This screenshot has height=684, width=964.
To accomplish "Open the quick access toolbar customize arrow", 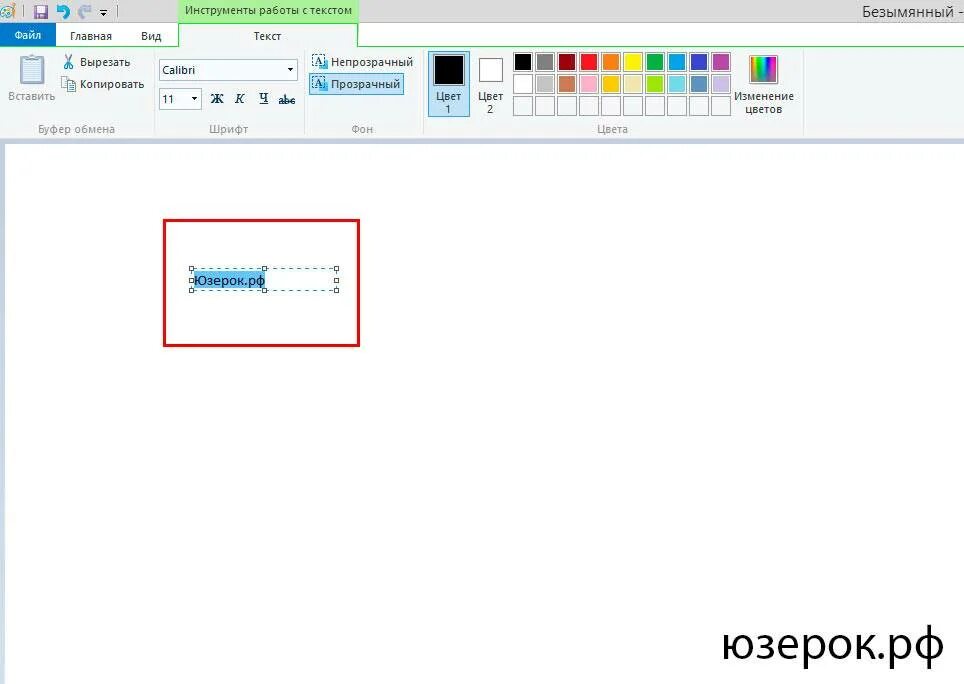I will (x=103, y=12).
